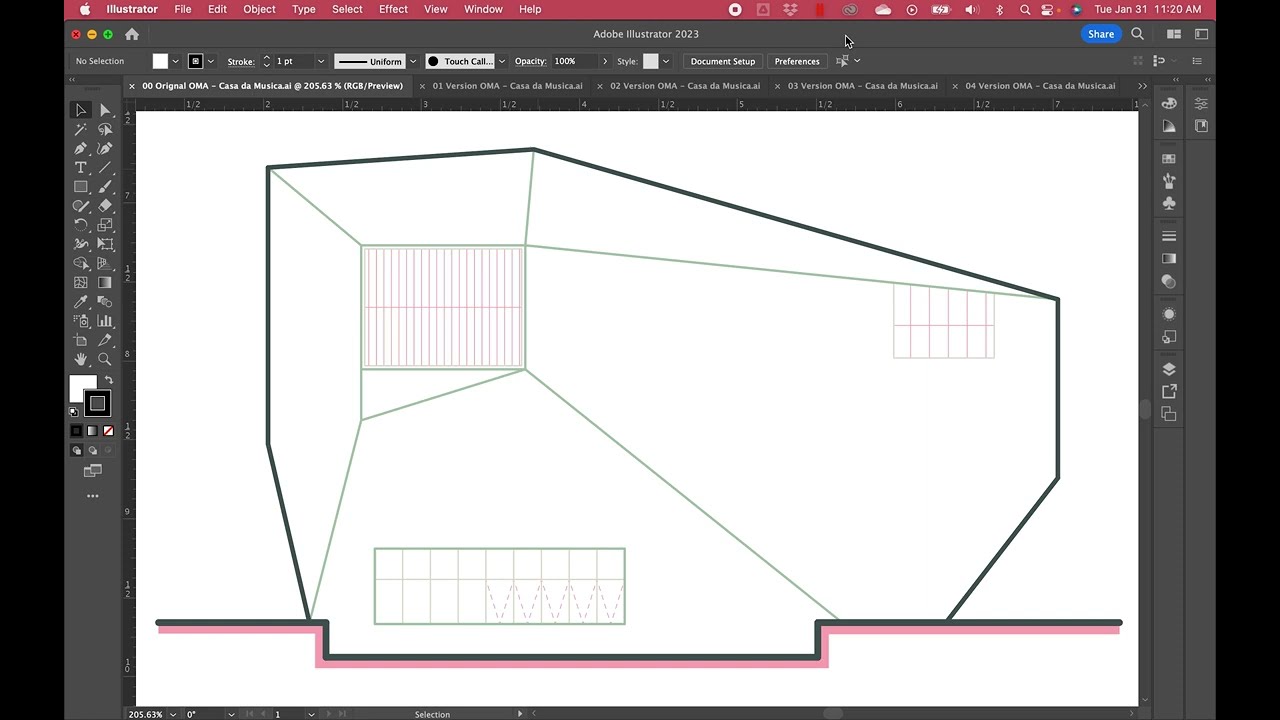Viewport: 1280px width, 720px height.
Task: Choose the Magic Wand tool
Action: 81,129
